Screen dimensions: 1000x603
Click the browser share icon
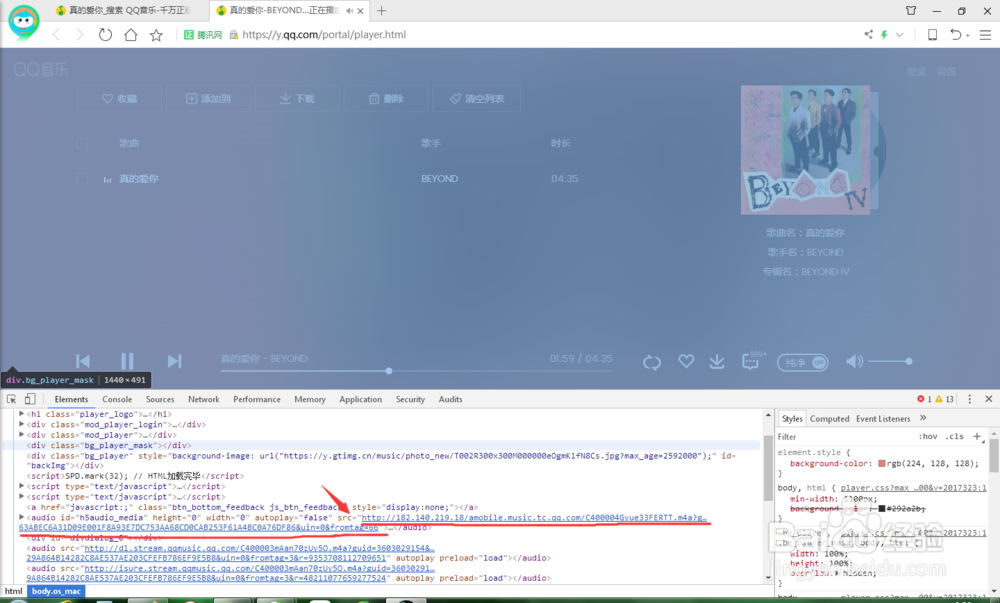coord(868,34)
